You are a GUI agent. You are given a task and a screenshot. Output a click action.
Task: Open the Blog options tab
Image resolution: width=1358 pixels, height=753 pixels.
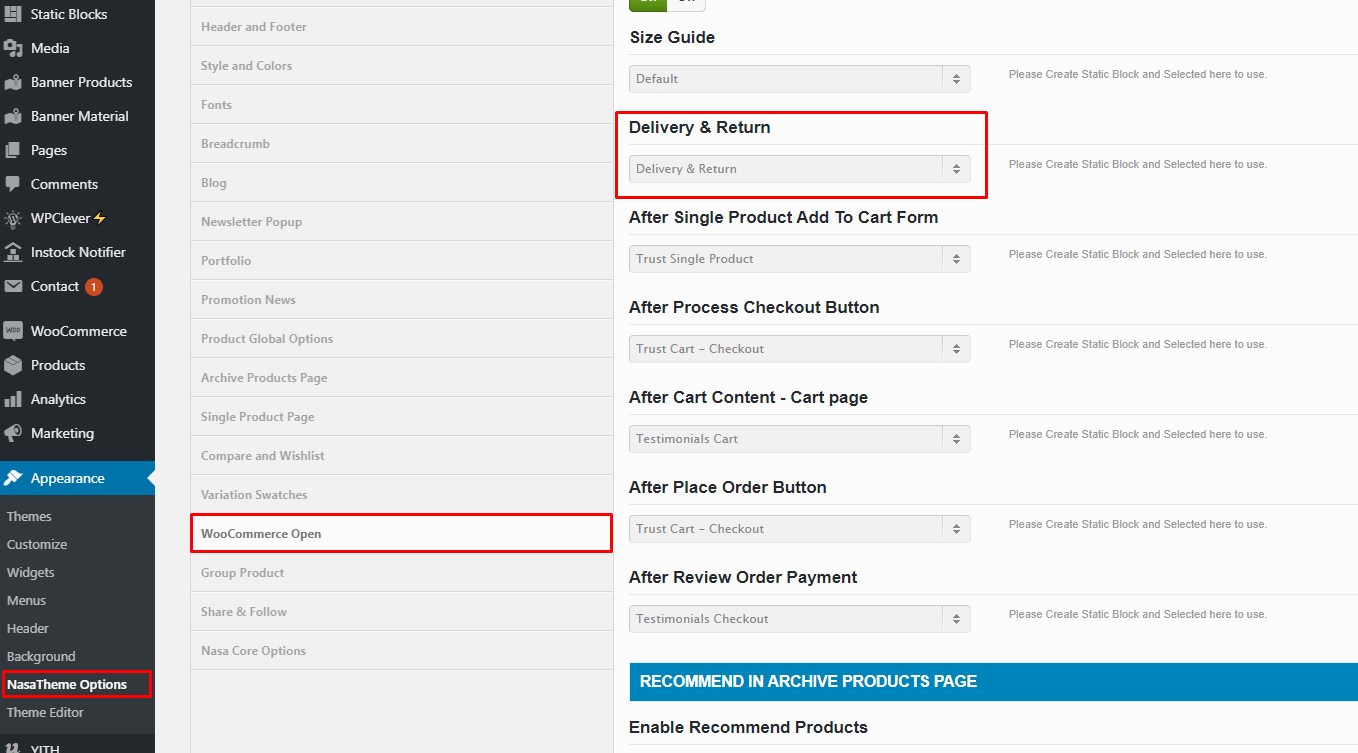[x=402, y=183]
